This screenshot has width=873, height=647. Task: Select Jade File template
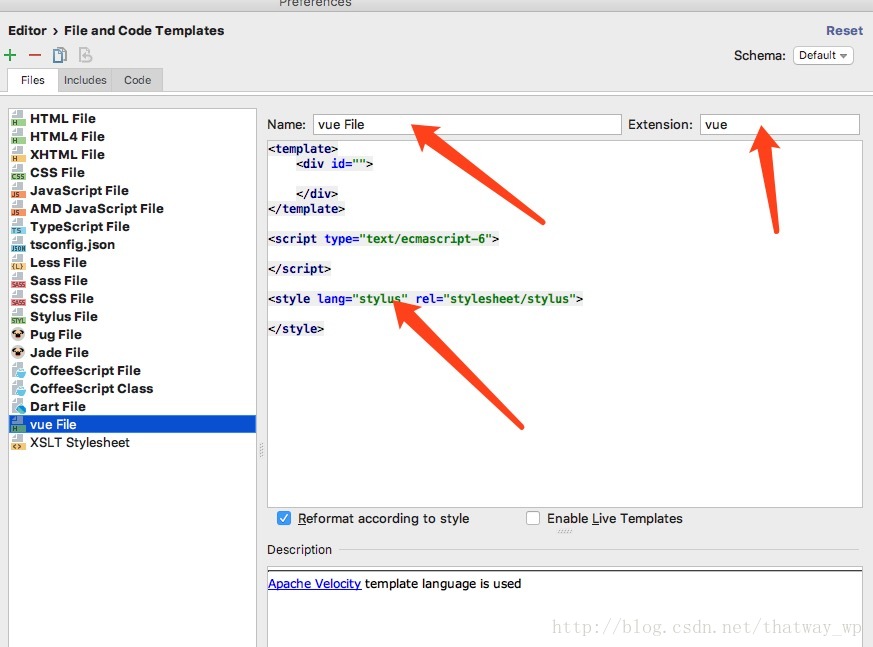tap(133, 352)
